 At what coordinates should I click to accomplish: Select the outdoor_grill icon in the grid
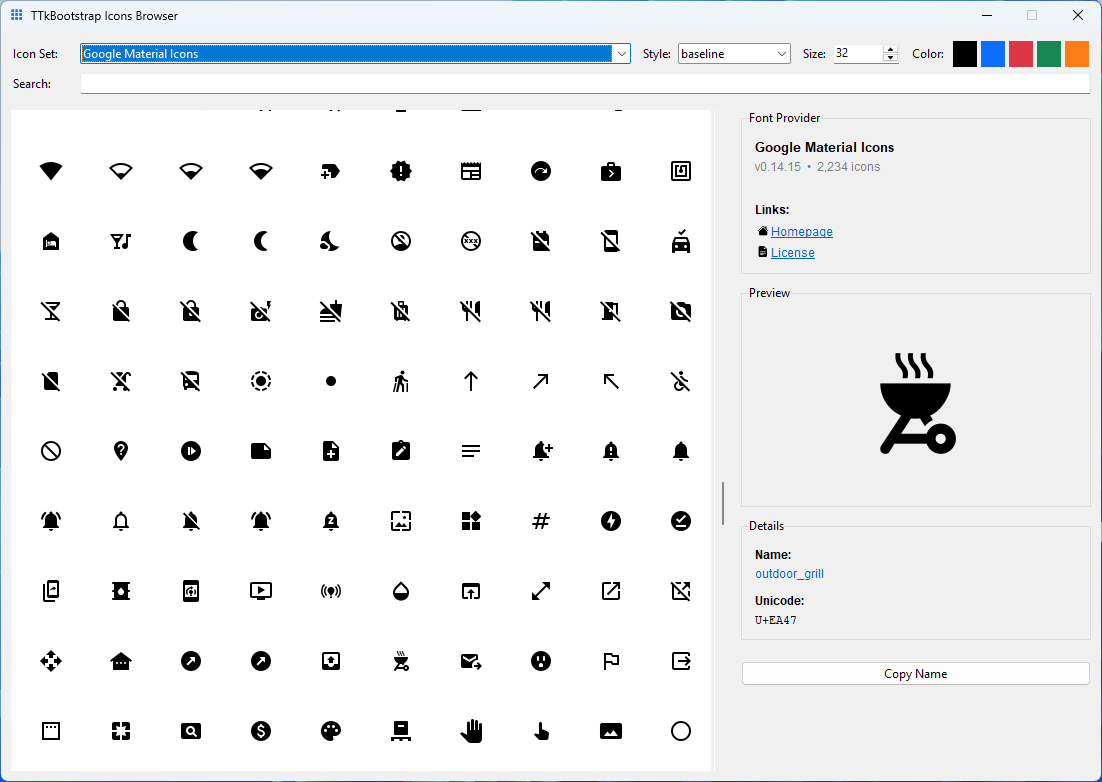(401, 661)
